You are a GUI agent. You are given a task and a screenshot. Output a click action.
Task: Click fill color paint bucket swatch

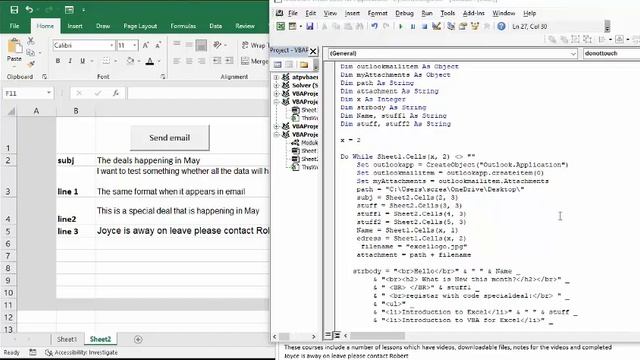(130, 61)
